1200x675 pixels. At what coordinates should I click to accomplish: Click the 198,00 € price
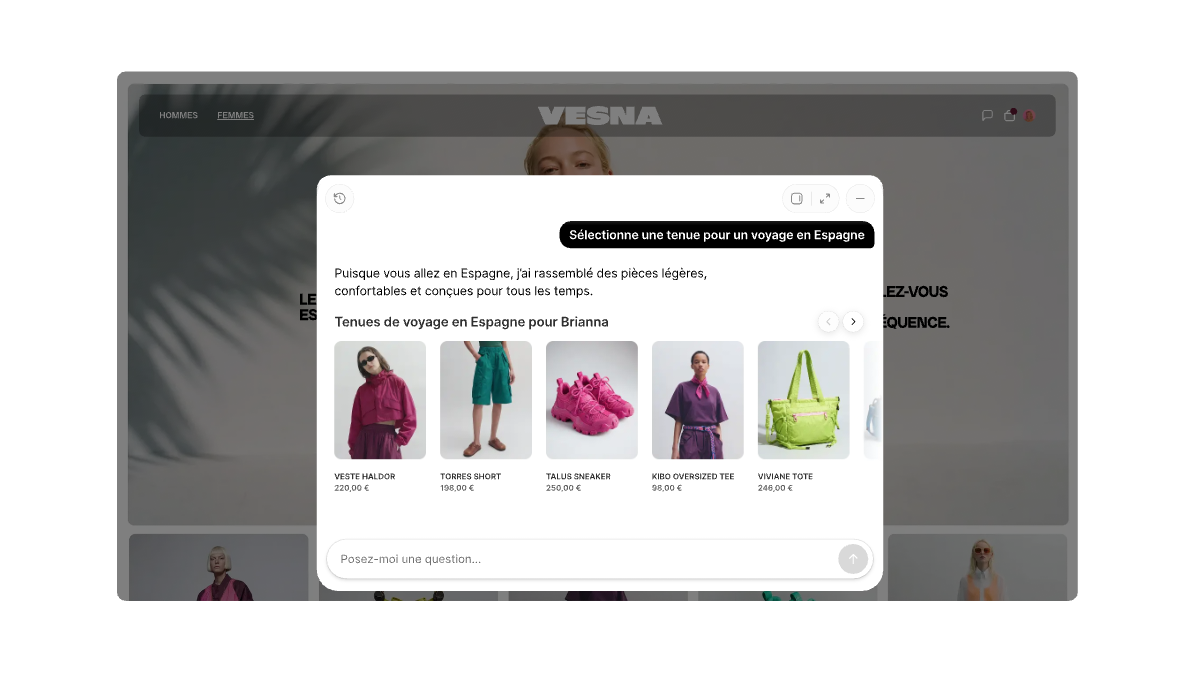(x=457, y=488)
